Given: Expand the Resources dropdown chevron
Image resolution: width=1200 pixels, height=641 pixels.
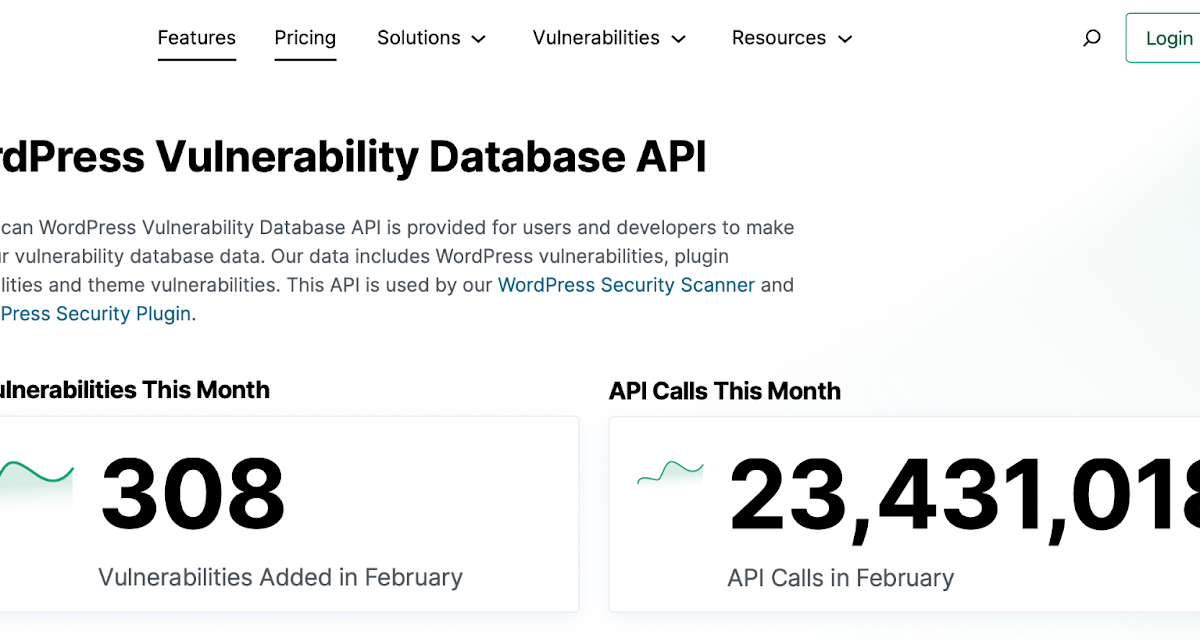Looking at the screenshot, I should coord(845,39).
